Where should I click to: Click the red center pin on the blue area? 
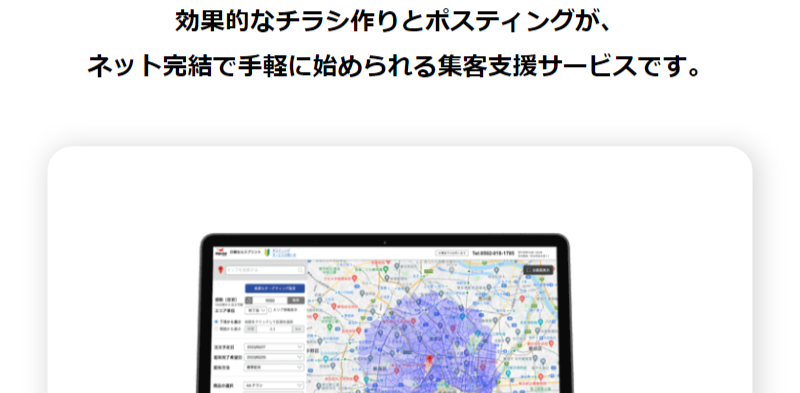click(x=429, y=359)
